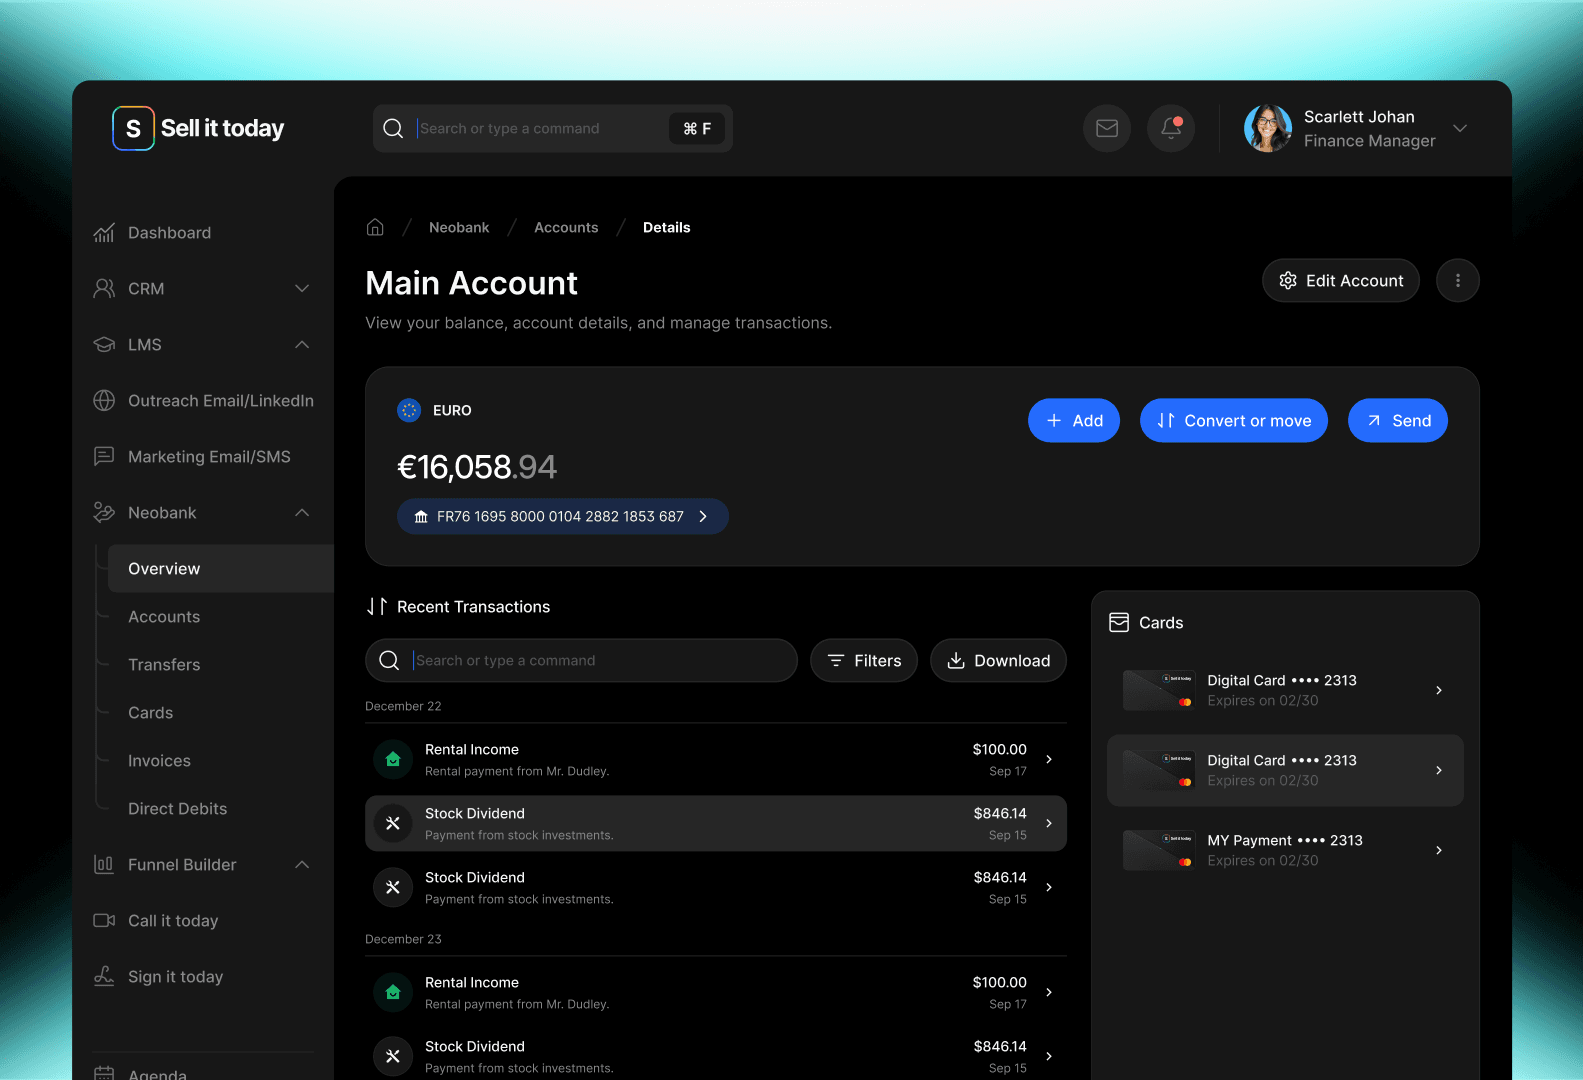Viewport: 1583px width, 1080px height.
Task: Click the top search magnifier icon
Action: [393, 129]
